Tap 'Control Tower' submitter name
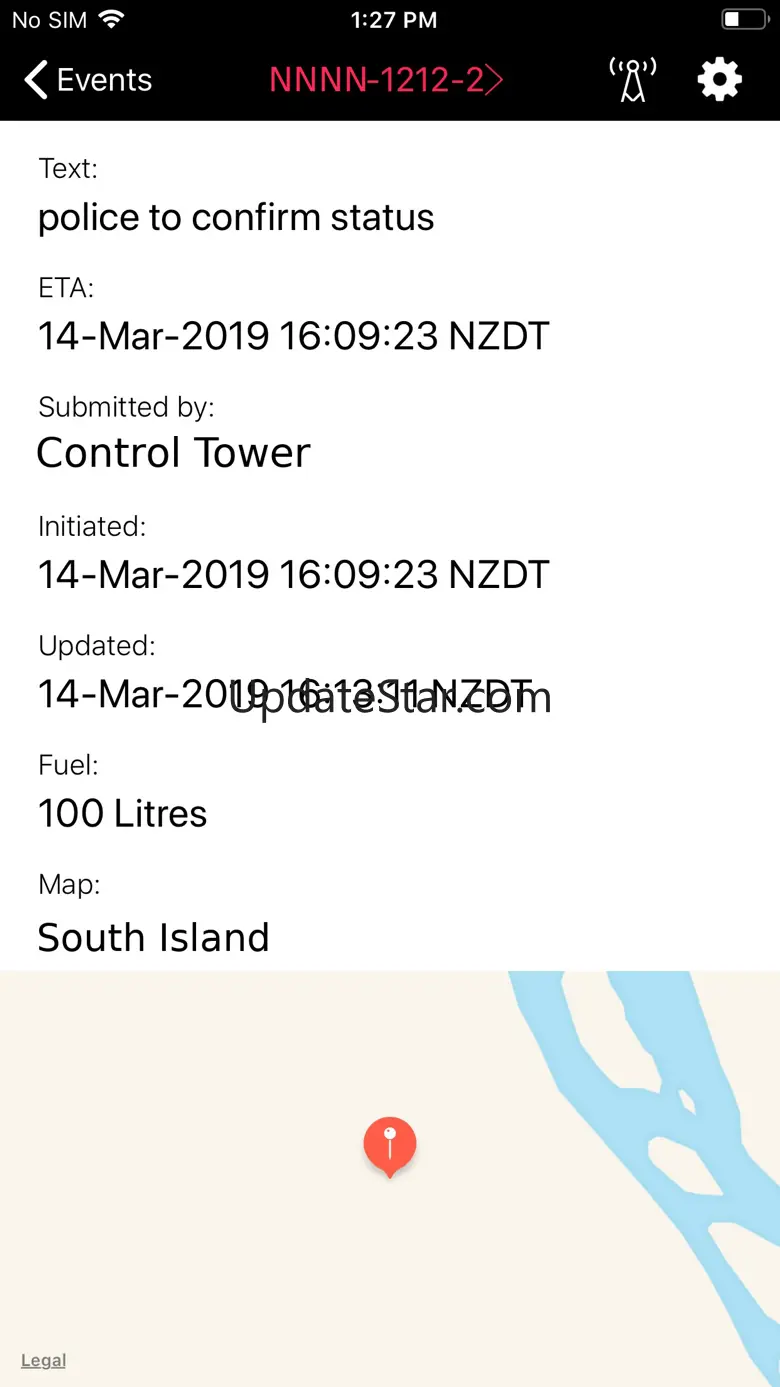Viewport: 780px width, 1387px height. pyautogui.click(x=174, y=453)
